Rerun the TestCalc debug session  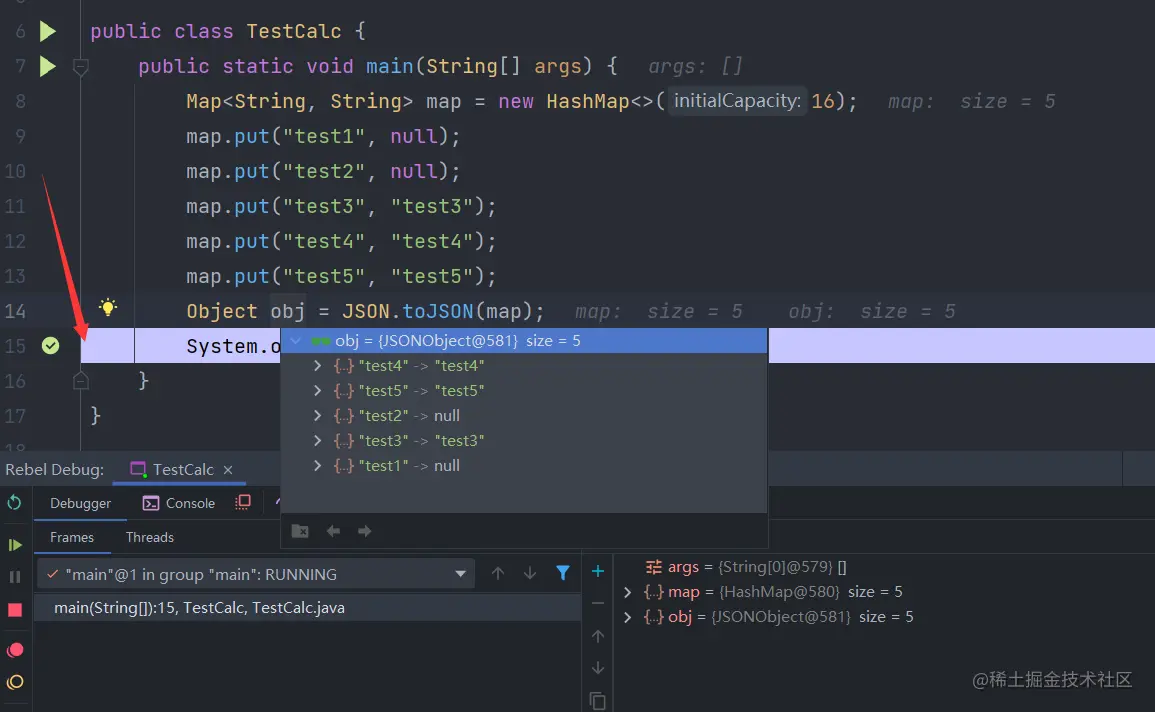pos(14,504)
